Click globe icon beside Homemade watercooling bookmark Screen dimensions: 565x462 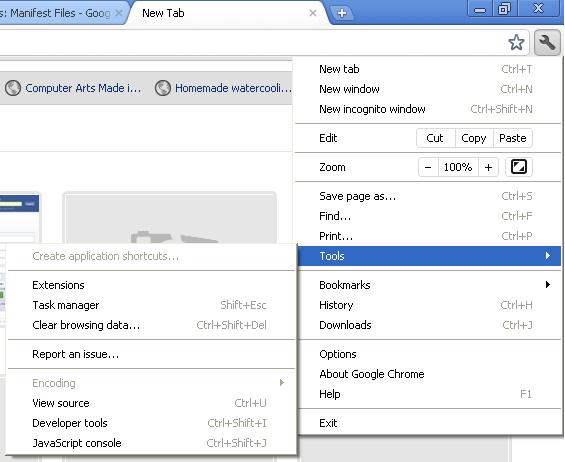point(163,88)
